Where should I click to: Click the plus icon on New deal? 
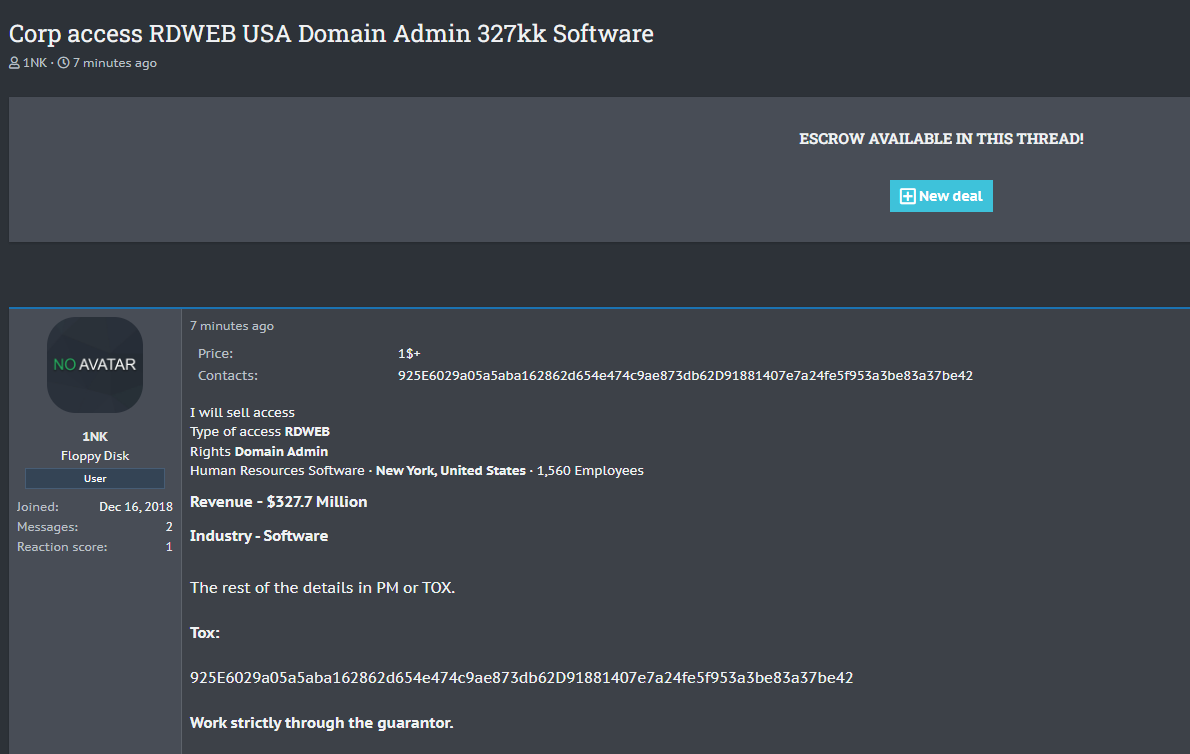click(x=907, y=196)
